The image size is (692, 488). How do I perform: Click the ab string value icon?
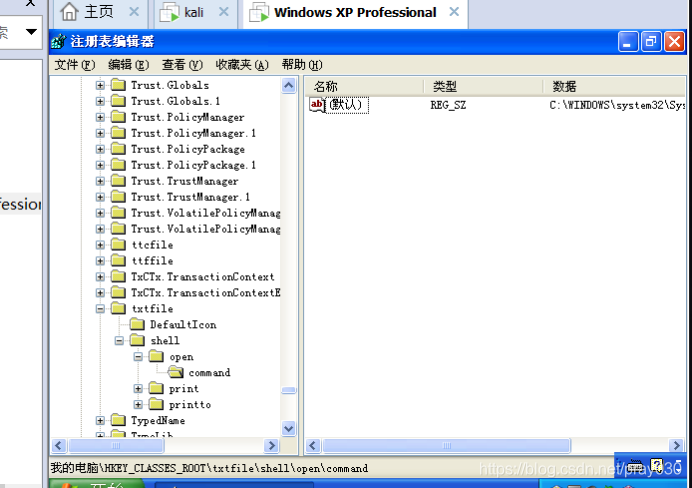(x=317, y=105)
